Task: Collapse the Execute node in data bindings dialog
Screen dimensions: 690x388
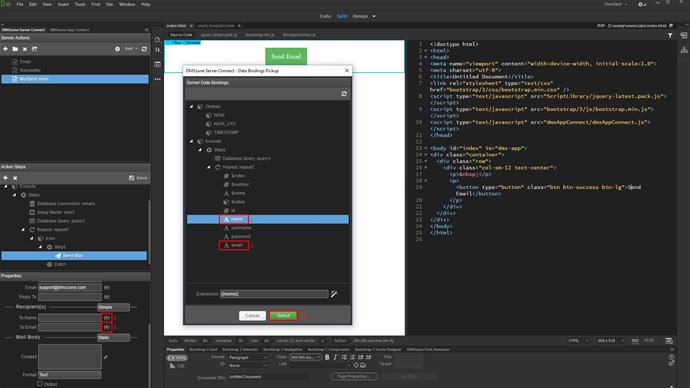Action: pyautogui.click(x=191, y=141)
